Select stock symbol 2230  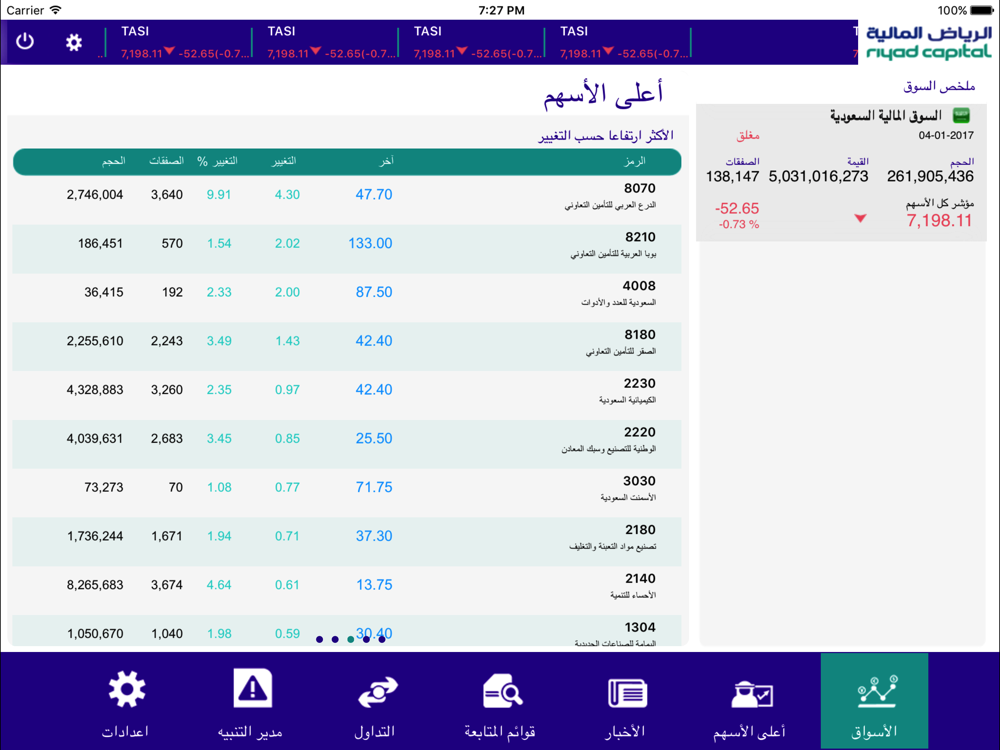[640, 383]
